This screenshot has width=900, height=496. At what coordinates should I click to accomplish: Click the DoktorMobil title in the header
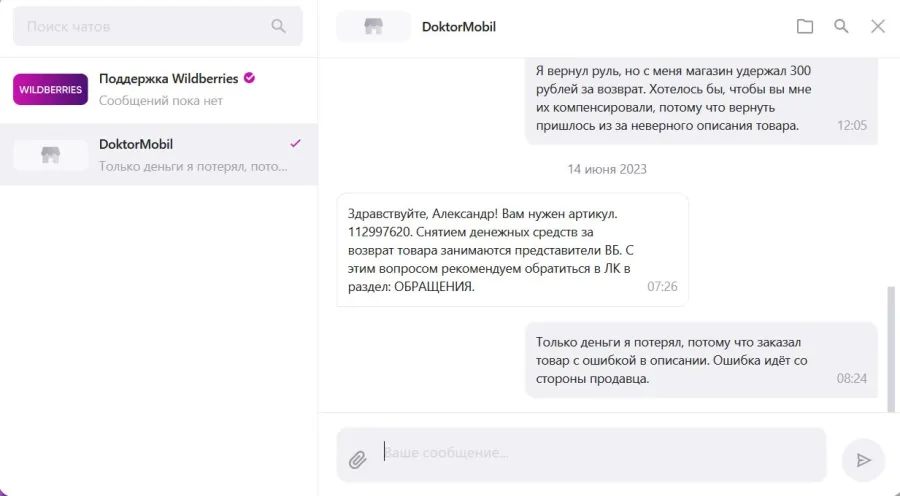click(459, 26)
